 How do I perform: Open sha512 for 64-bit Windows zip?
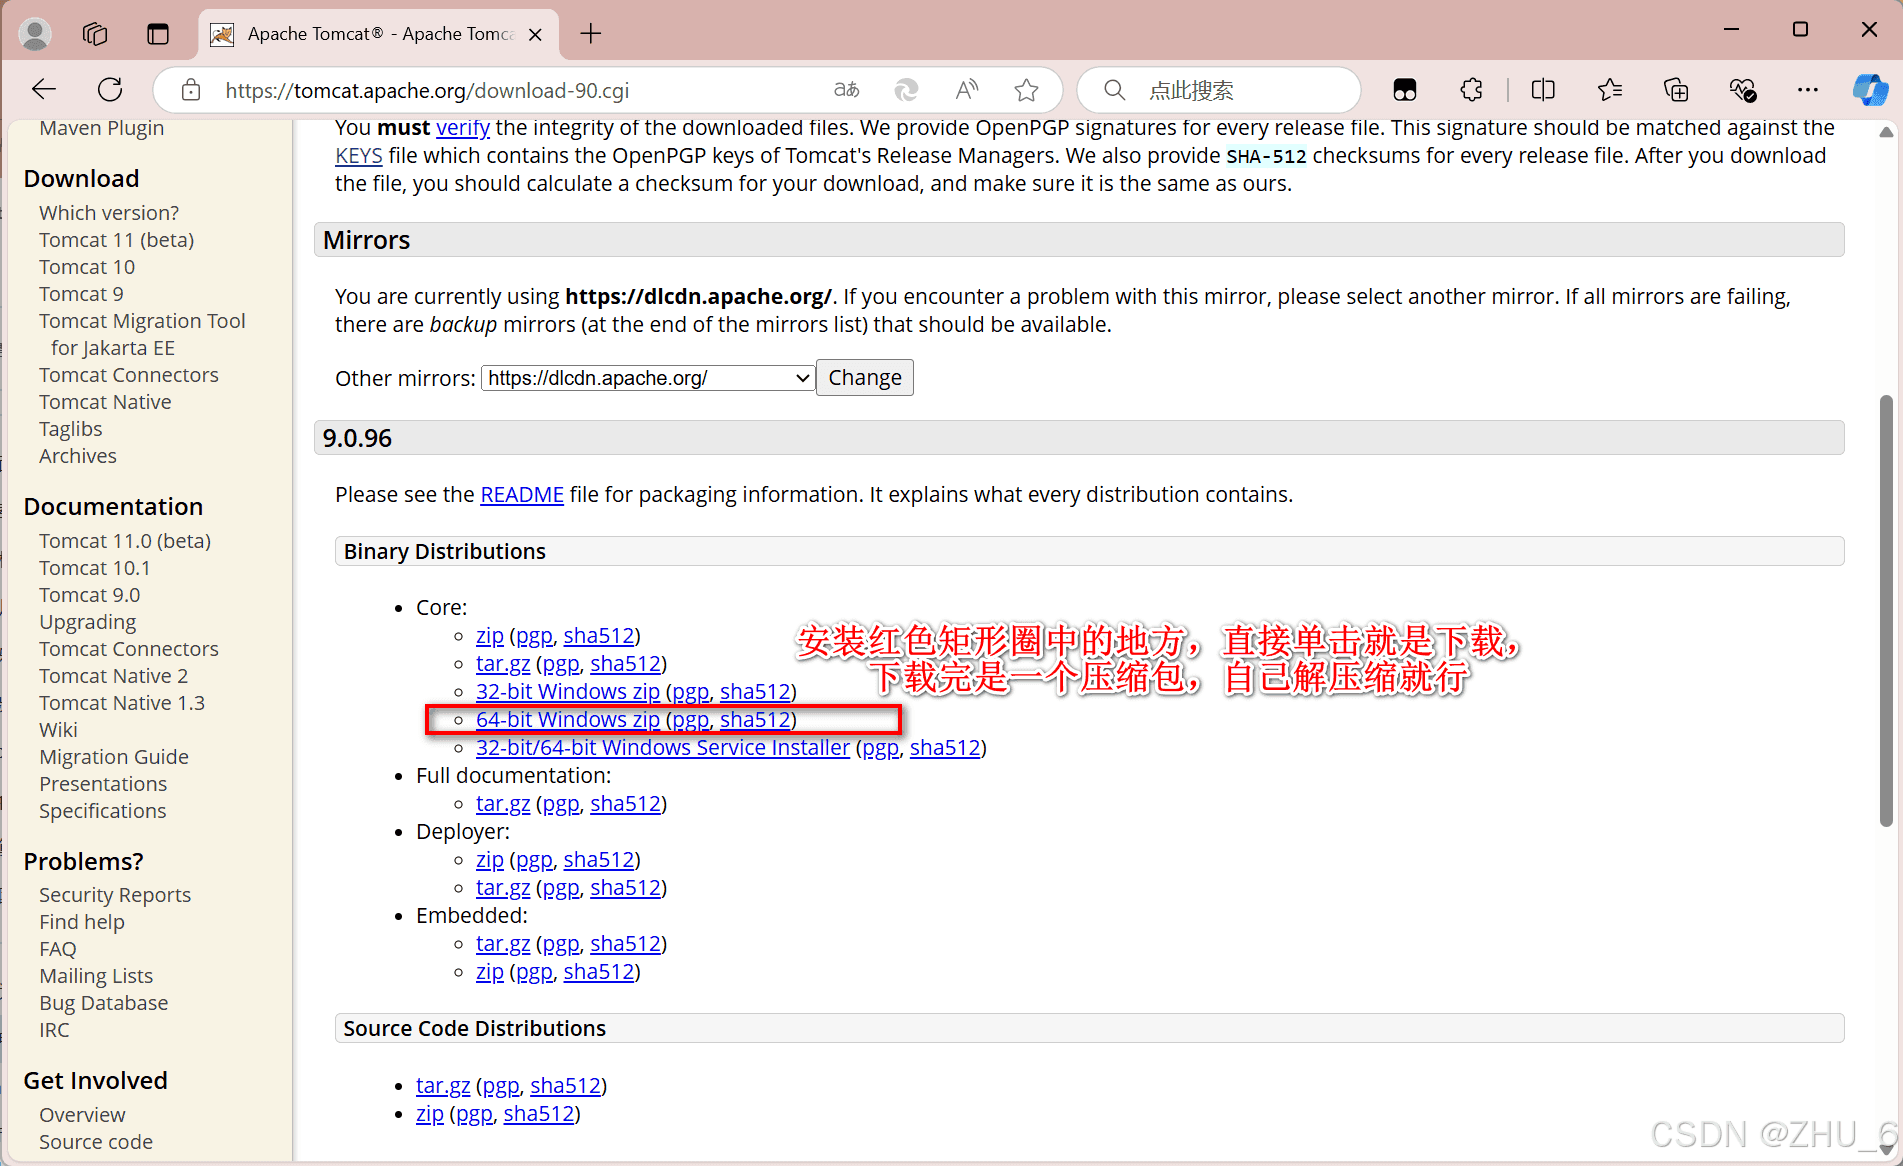[755, 720]
